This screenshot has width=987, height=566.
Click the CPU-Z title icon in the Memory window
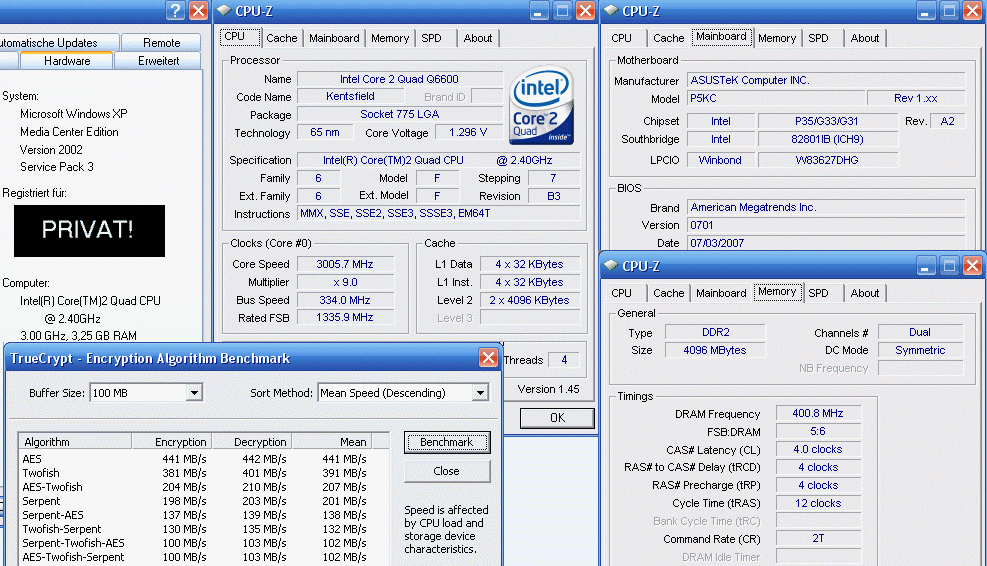point(611,265)
